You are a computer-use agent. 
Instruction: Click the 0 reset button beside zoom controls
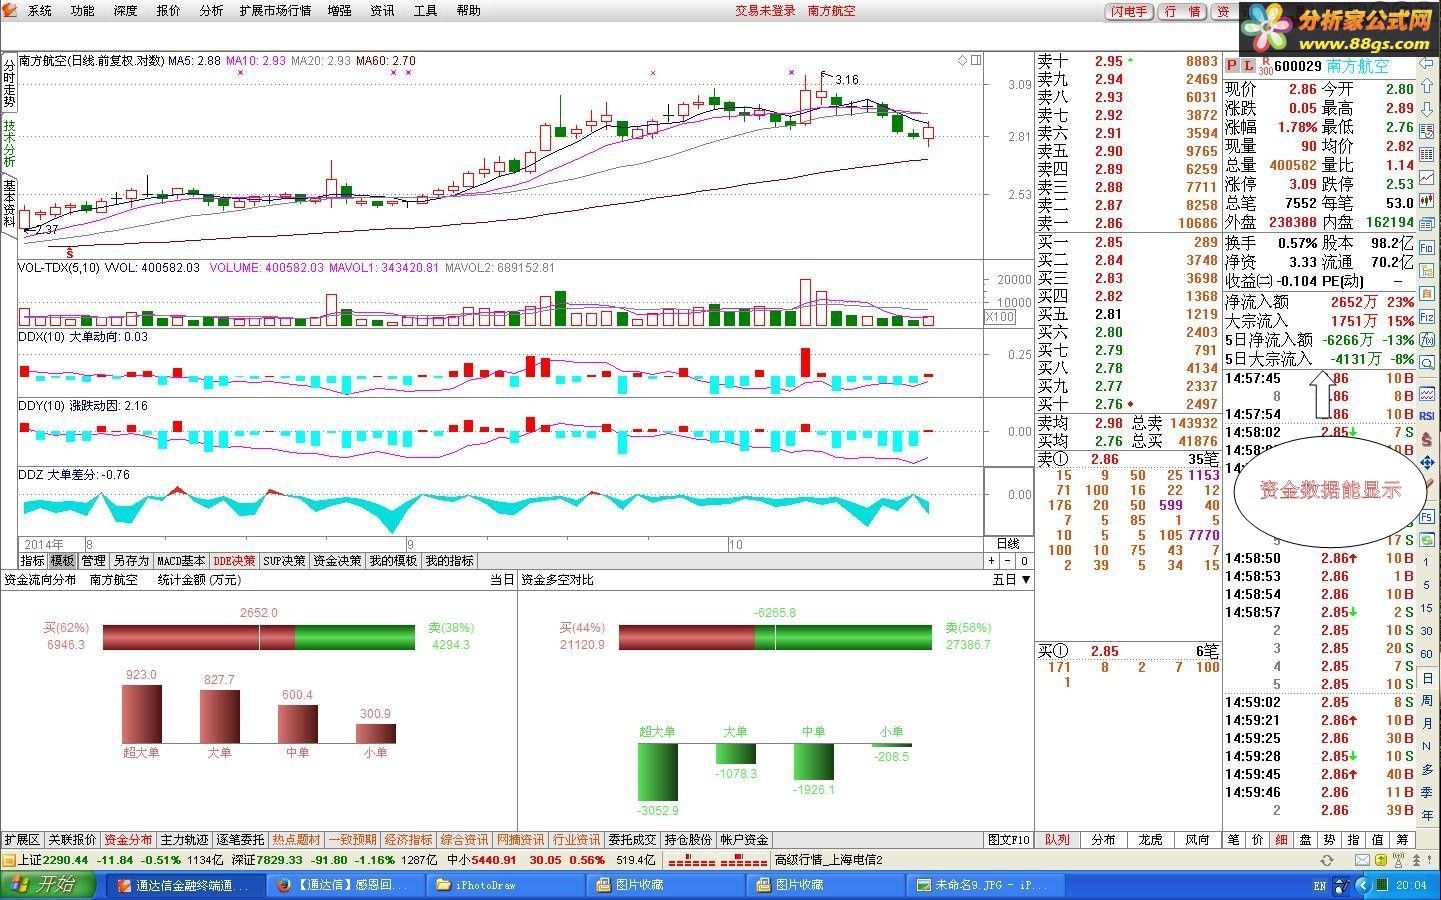pyautogui.click(x=1024, y=561)
